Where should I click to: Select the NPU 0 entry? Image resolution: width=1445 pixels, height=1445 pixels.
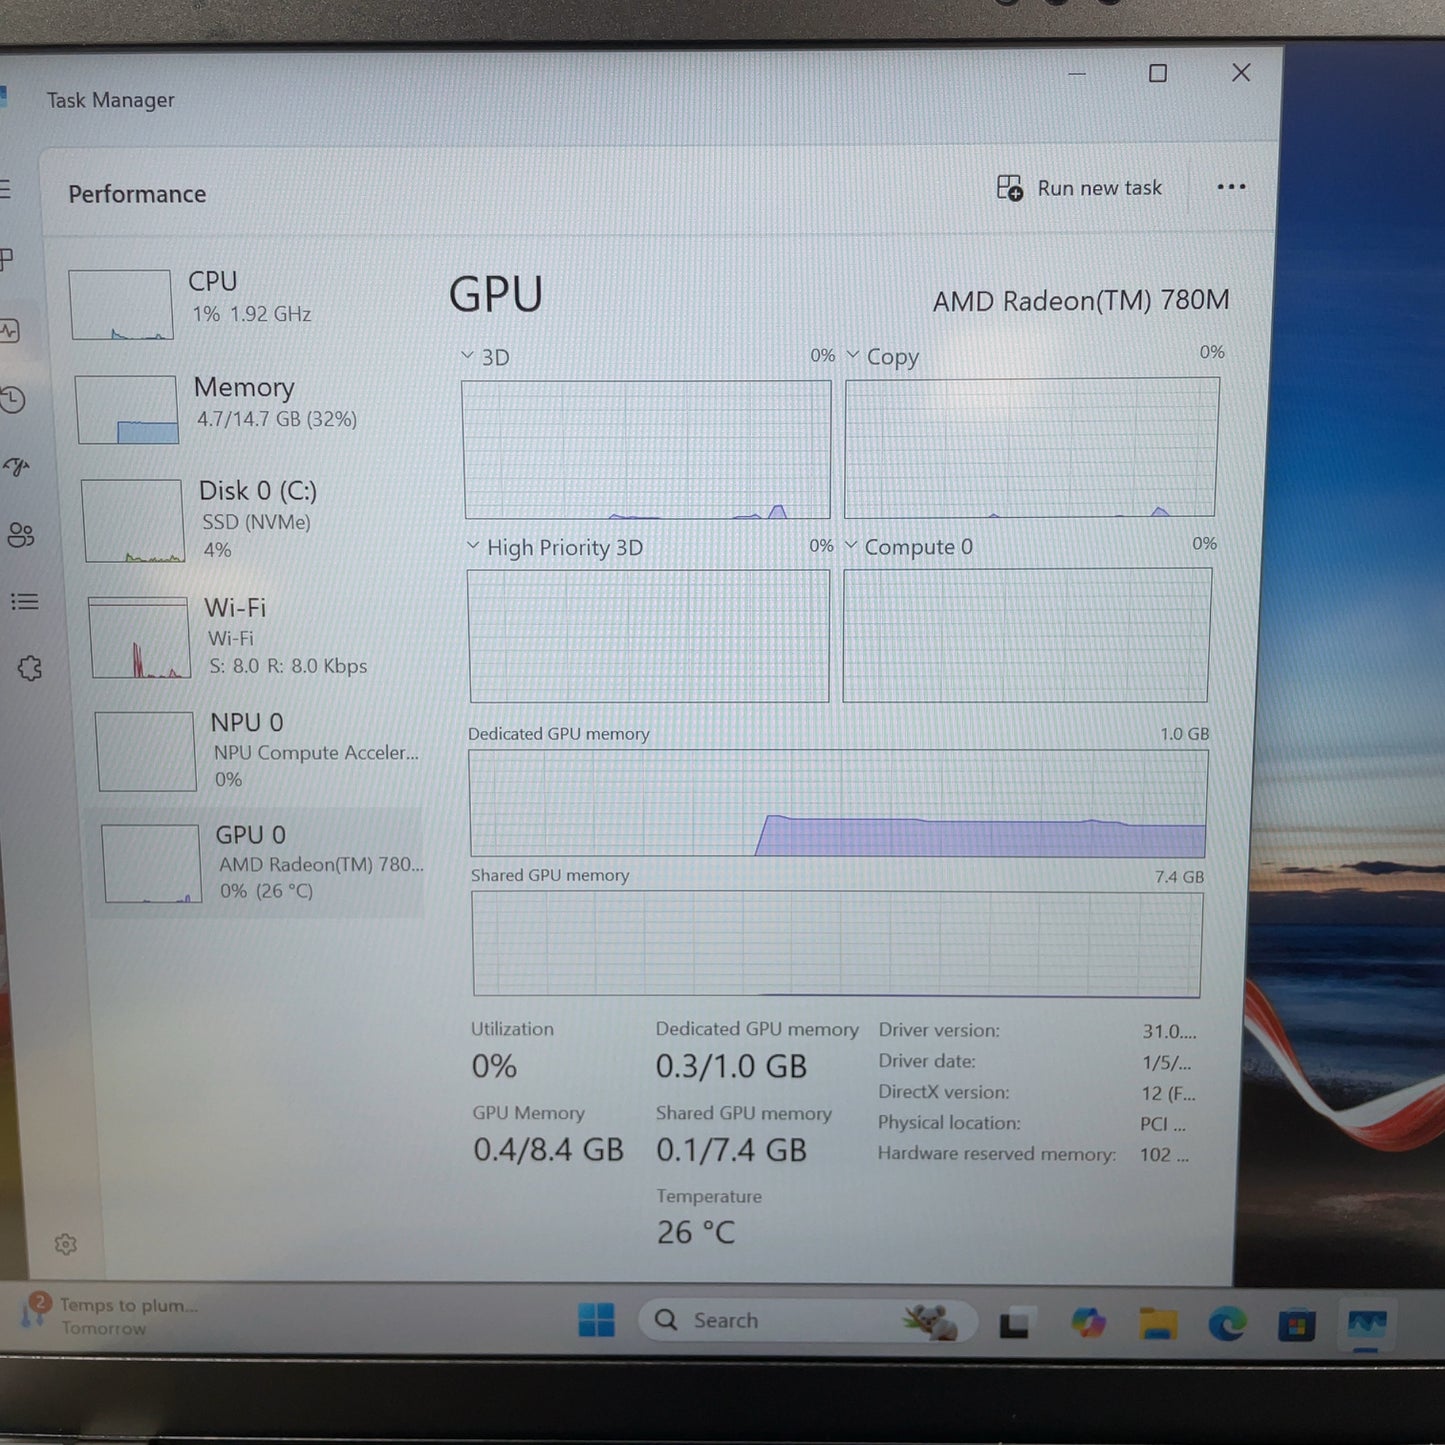260,750
